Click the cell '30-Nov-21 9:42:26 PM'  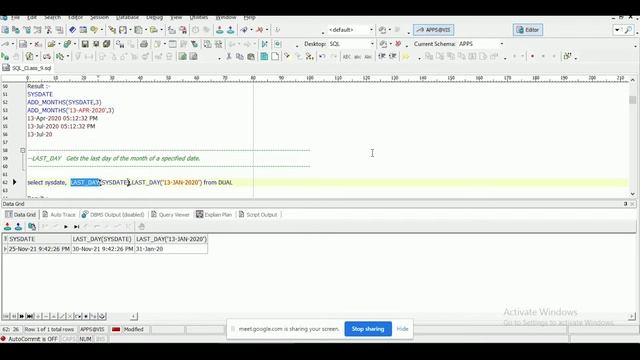pos(102,249)
